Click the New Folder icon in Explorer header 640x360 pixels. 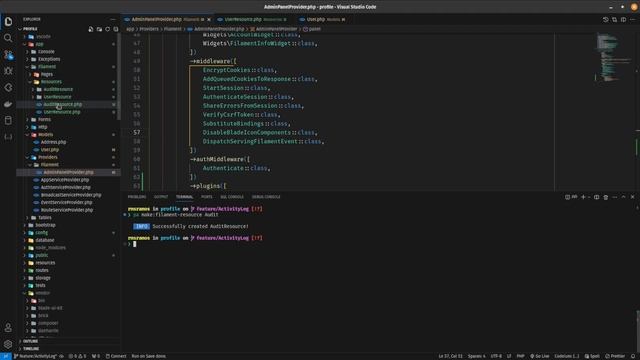click(x=99, y=29)
